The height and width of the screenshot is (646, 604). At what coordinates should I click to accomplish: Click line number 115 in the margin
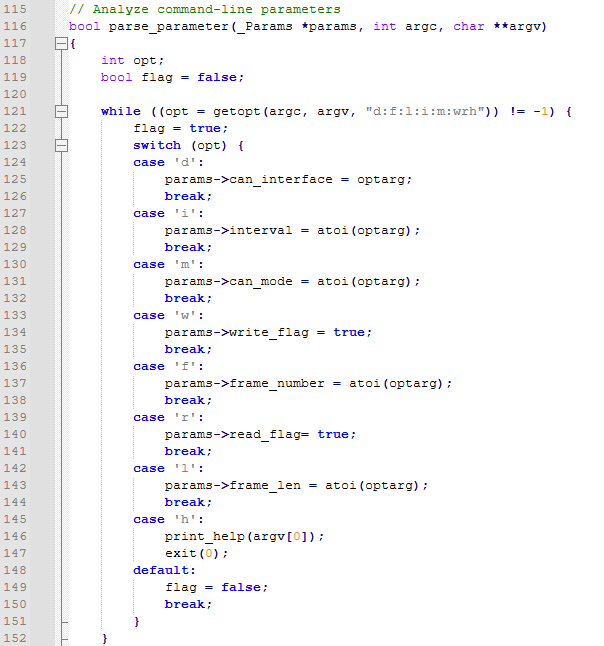[15, 9]
